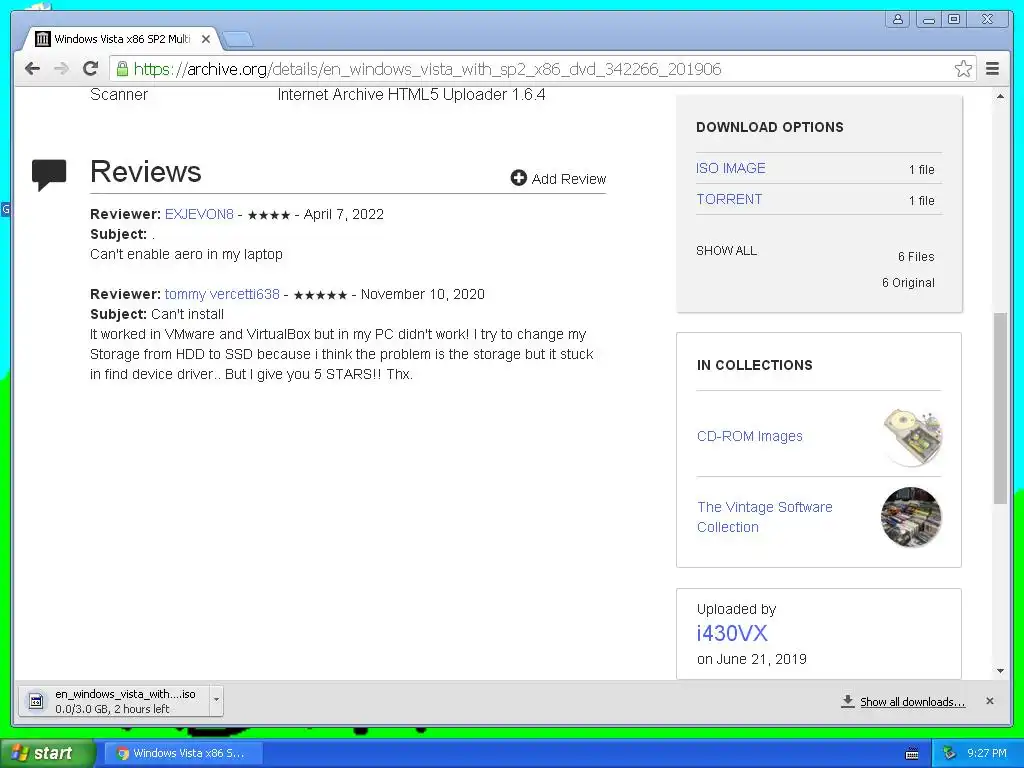The width and height of the screenshot is (1024, 768).
Task: Open the Chrome user profile button
Action: pyautogui.click(x=898, y=20)
